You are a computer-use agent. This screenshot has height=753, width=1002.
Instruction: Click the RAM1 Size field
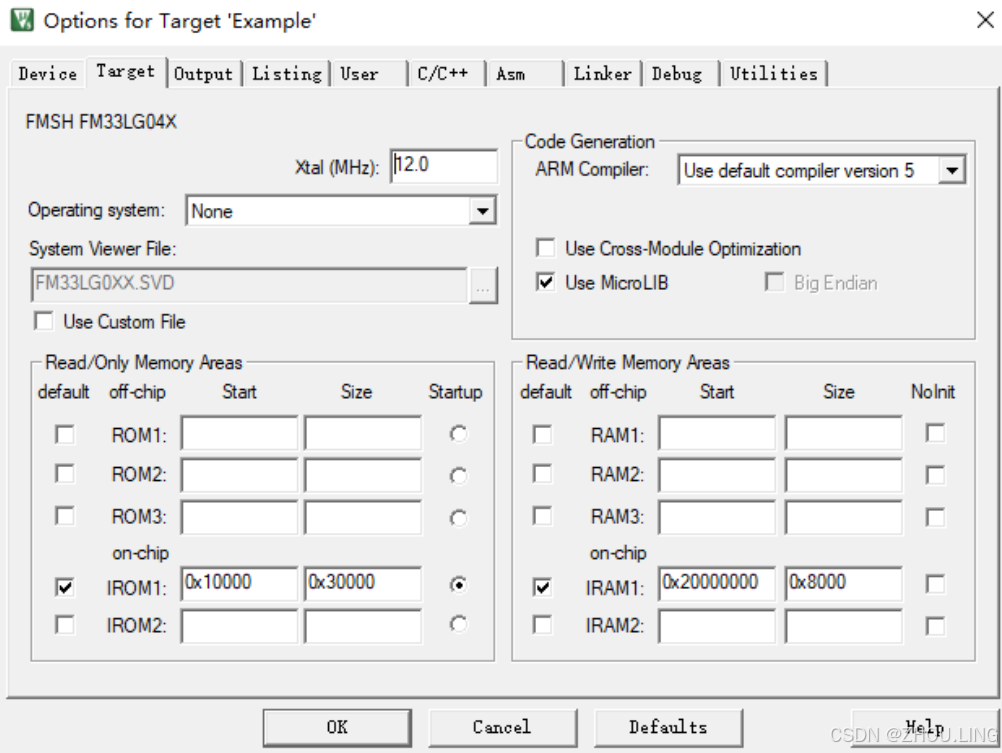844,434
